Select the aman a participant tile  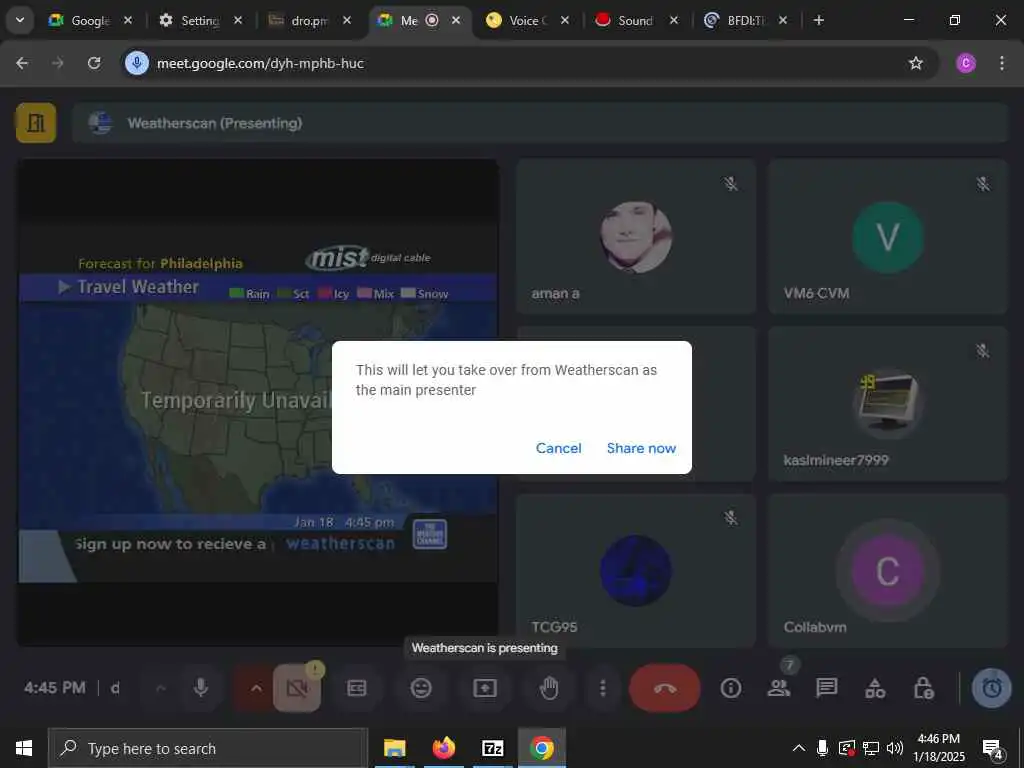pos(636,236)
